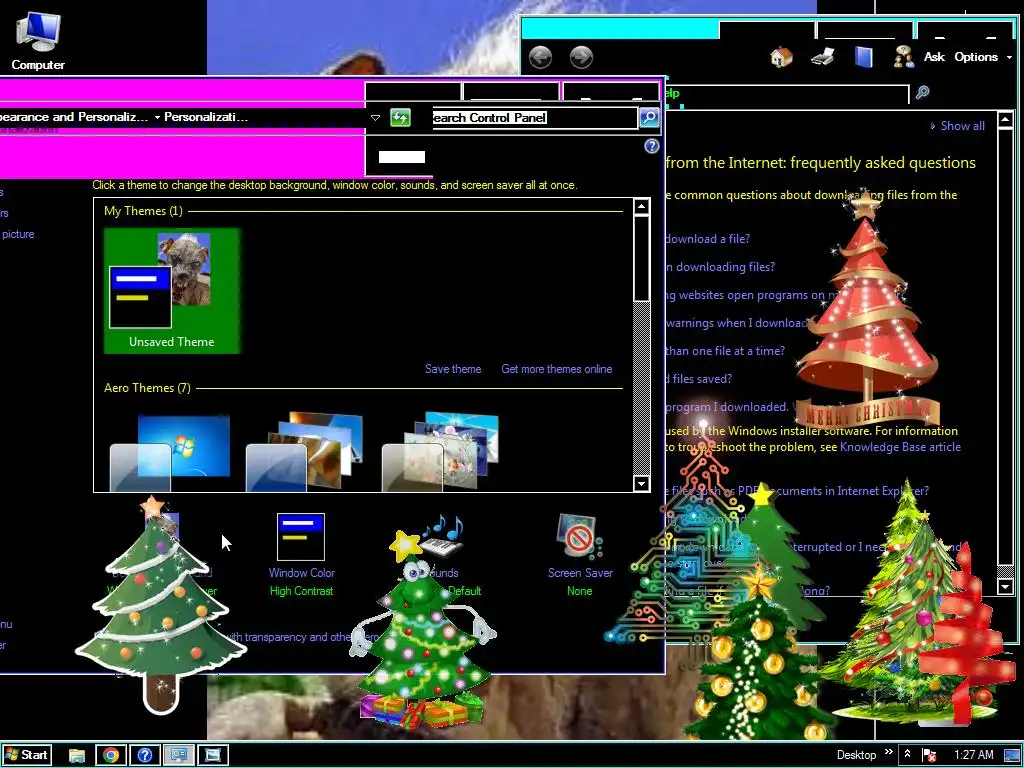
Task: Open the Options dropdown in Help
Action: click(x=983, y=57)
